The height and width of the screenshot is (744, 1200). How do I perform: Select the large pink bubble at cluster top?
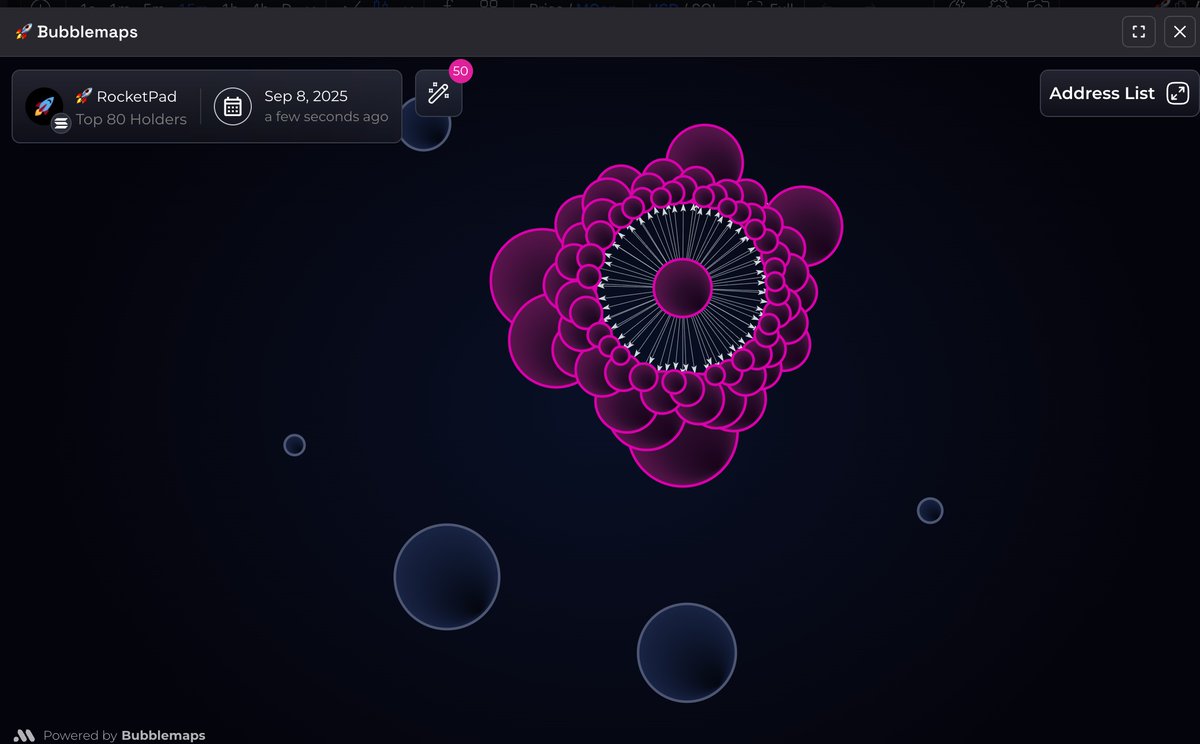(x=705, y=152)
